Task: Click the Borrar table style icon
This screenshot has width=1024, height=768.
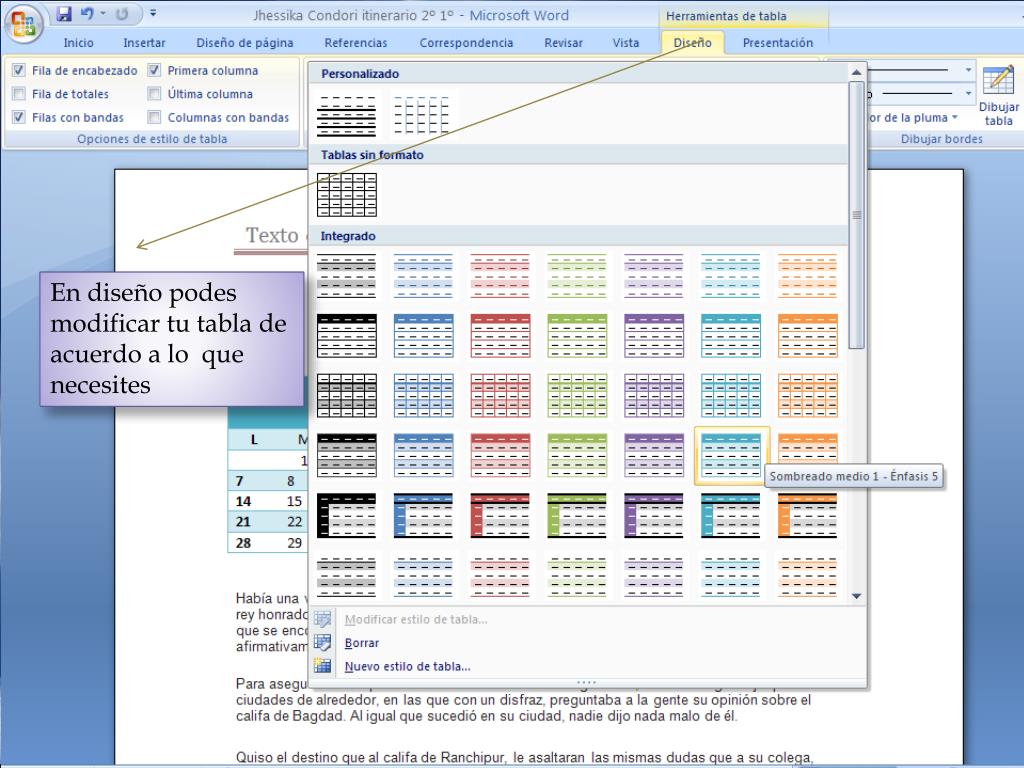Action: pyautogui.click(x=323, y=643)
